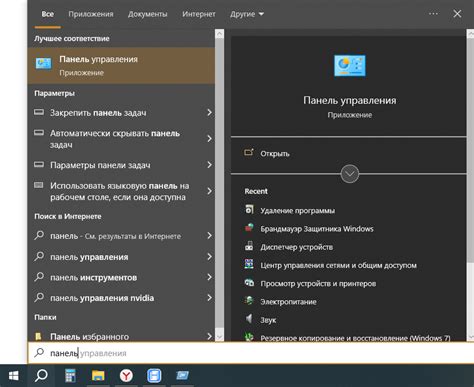Click the Удаление программы icon
The height and width of the screenshot is (387, 474).
click(x=249, y=209)
